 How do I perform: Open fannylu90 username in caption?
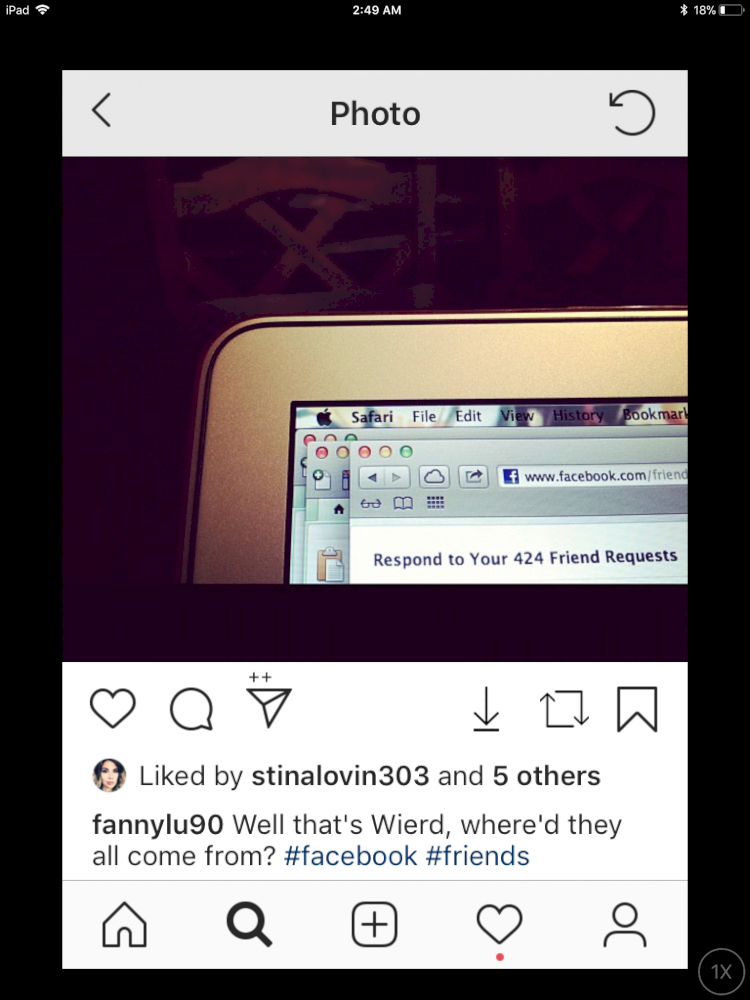pos(158,825)
